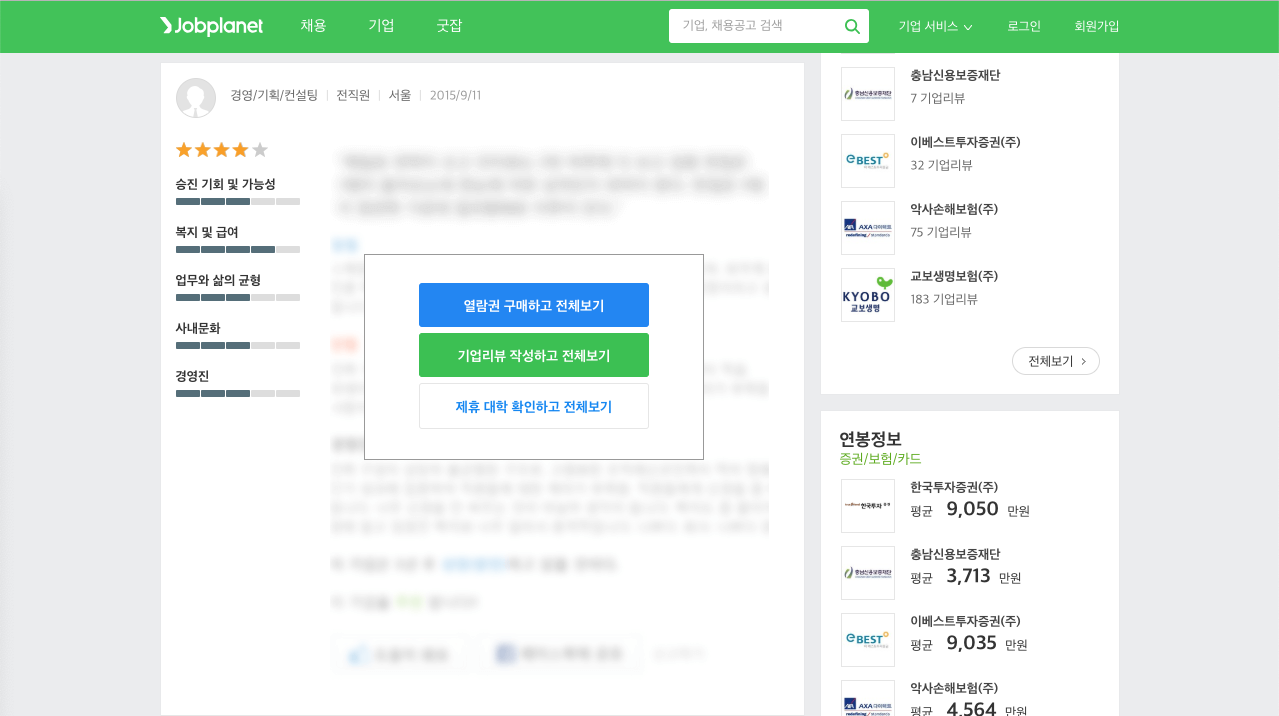The height and width of the screenshot is (716, 1279).
Task: Click the 연봉정보 heading
Action: coord(870,439)
